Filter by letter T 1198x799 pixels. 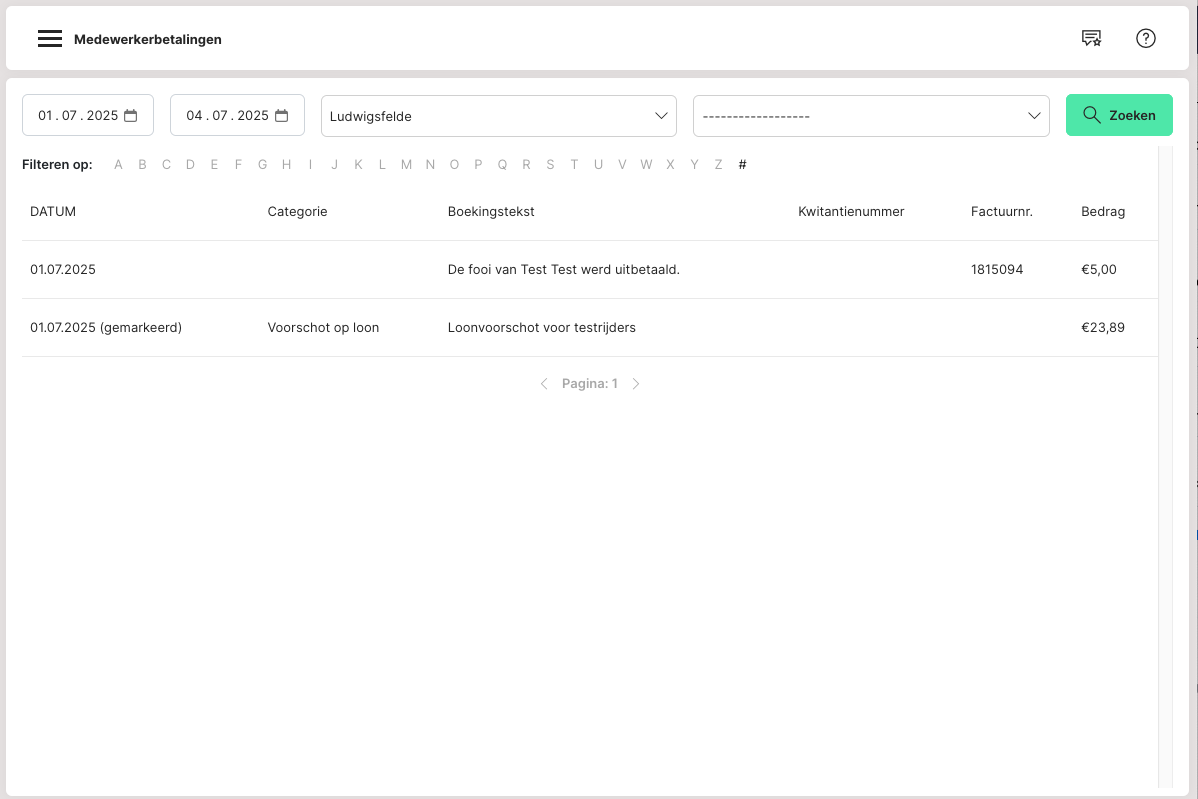574,164
